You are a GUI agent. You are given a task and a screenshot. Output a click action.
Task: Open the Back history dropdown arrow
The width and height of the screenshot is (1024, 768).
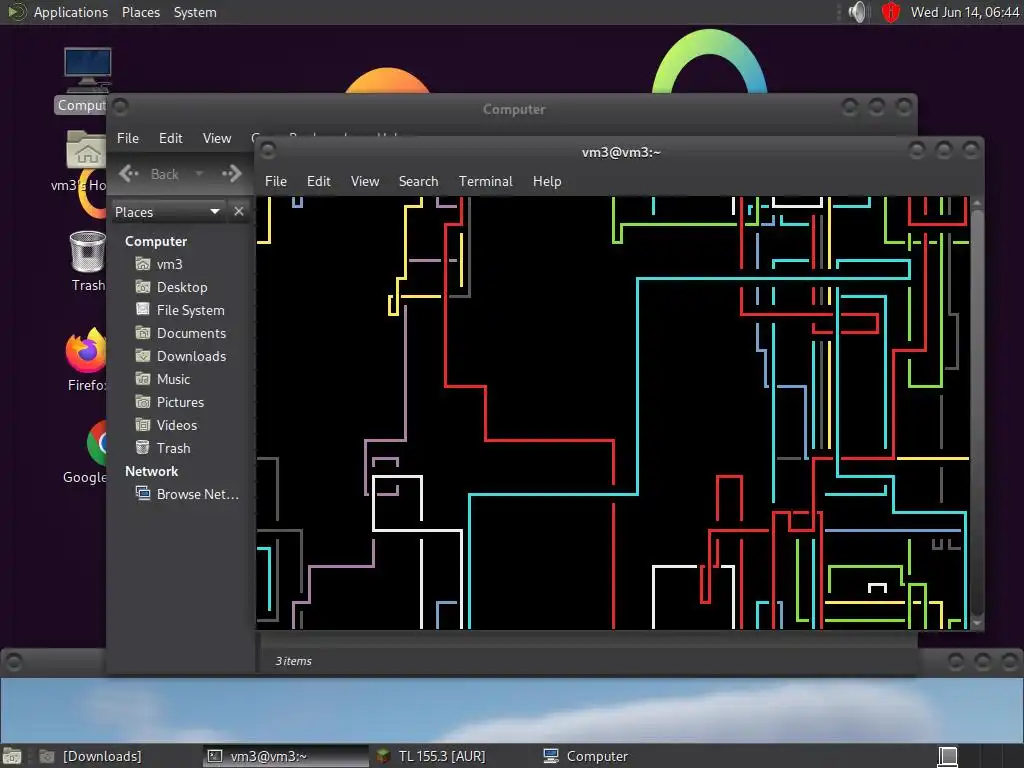pos(199,174)
